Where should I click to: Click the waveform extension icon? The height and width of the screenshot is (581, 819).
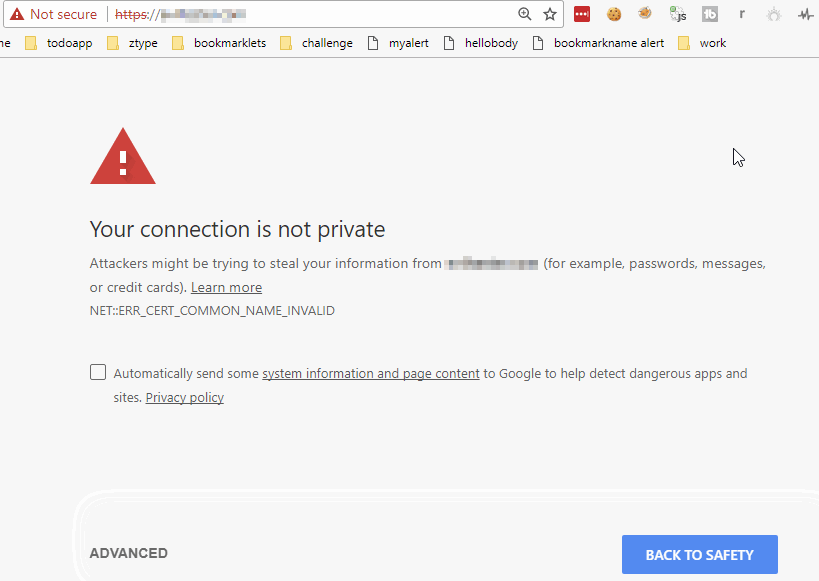(x=806, y=14)
